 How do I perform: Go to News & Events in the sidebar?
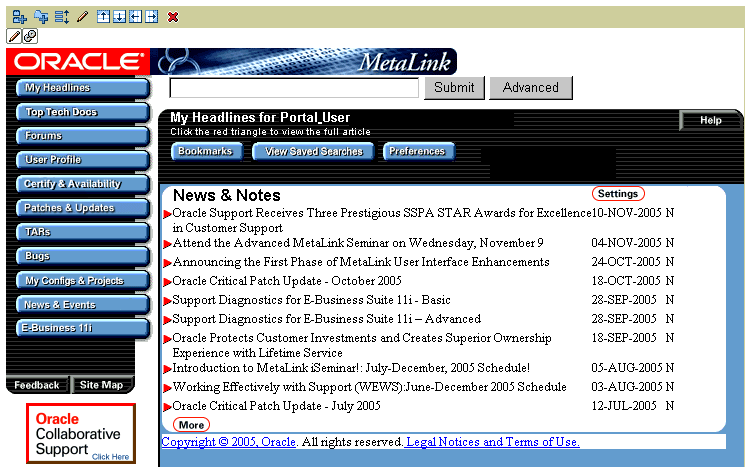click(x=82, y=305)
